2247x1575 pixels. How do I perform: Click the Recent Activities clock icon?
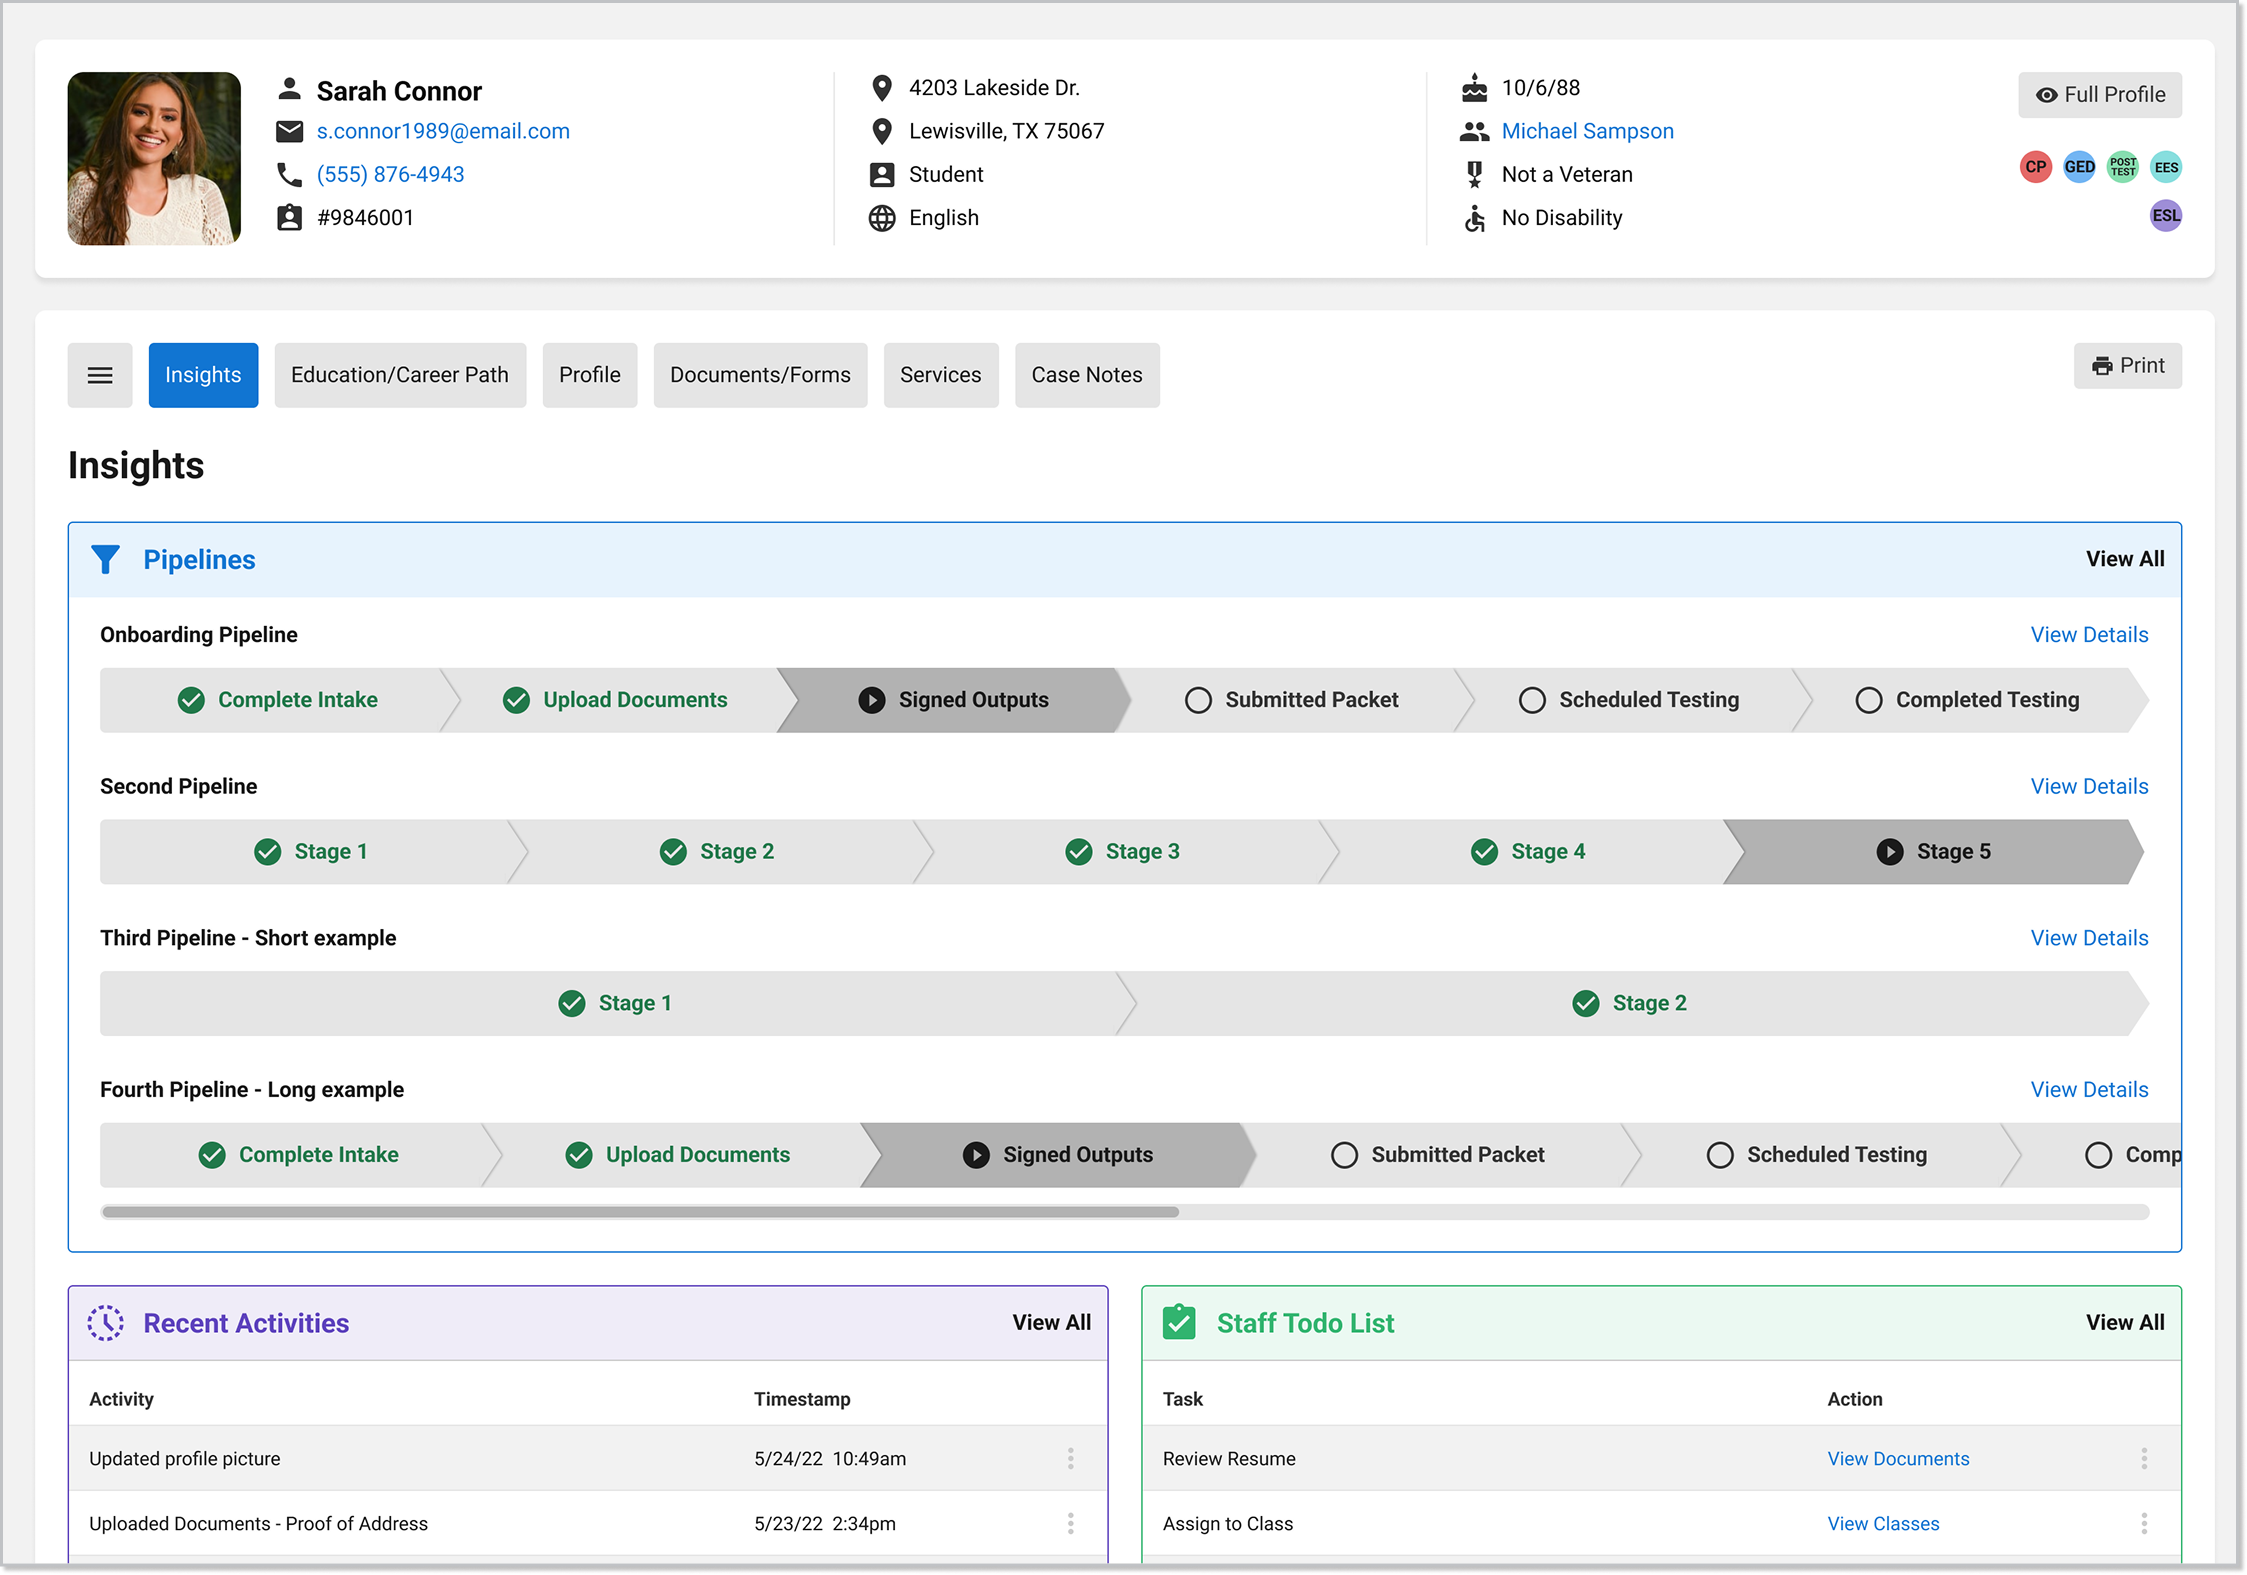click(106, 1322)
